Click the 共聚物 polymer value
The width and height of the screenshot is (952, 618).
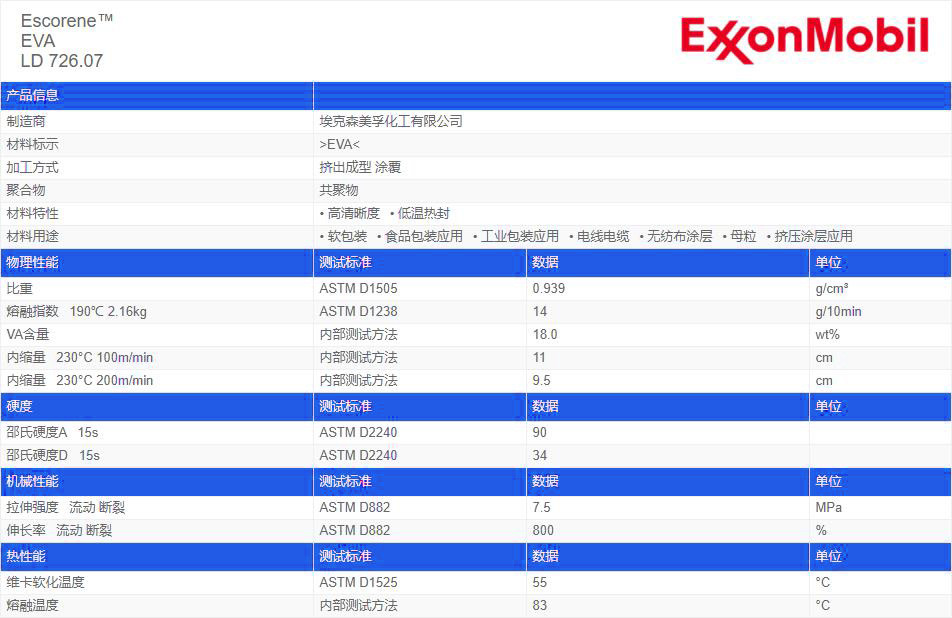point(339,190)
